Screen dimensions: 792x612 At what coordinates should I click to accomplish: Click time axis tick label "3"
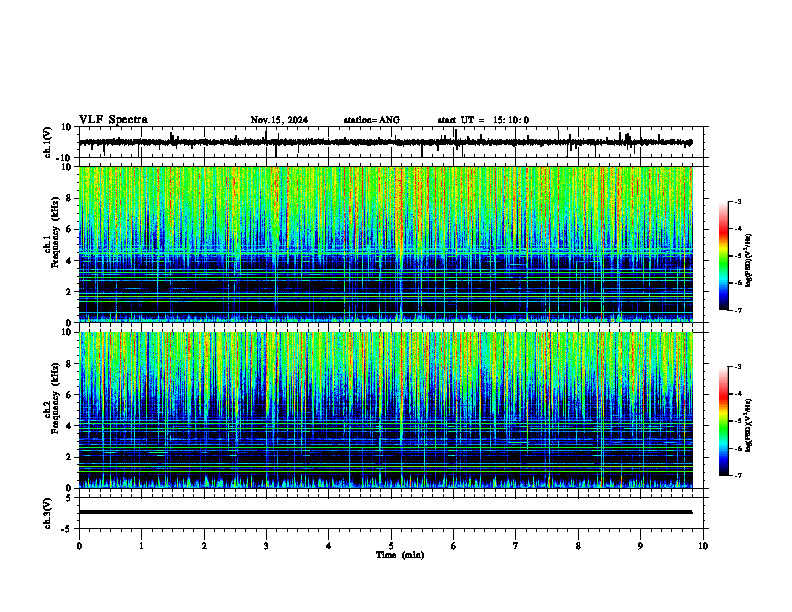266,546
